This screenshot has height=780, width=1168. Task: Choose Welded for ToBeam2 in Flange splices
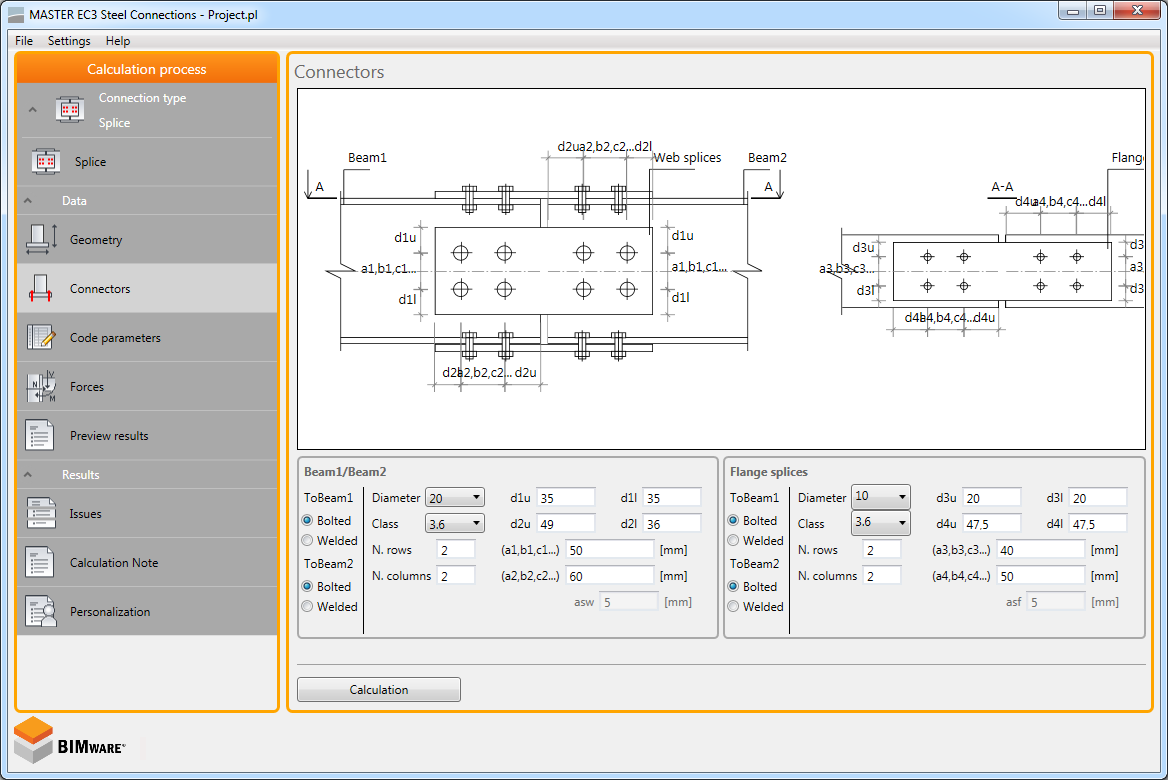734,607
